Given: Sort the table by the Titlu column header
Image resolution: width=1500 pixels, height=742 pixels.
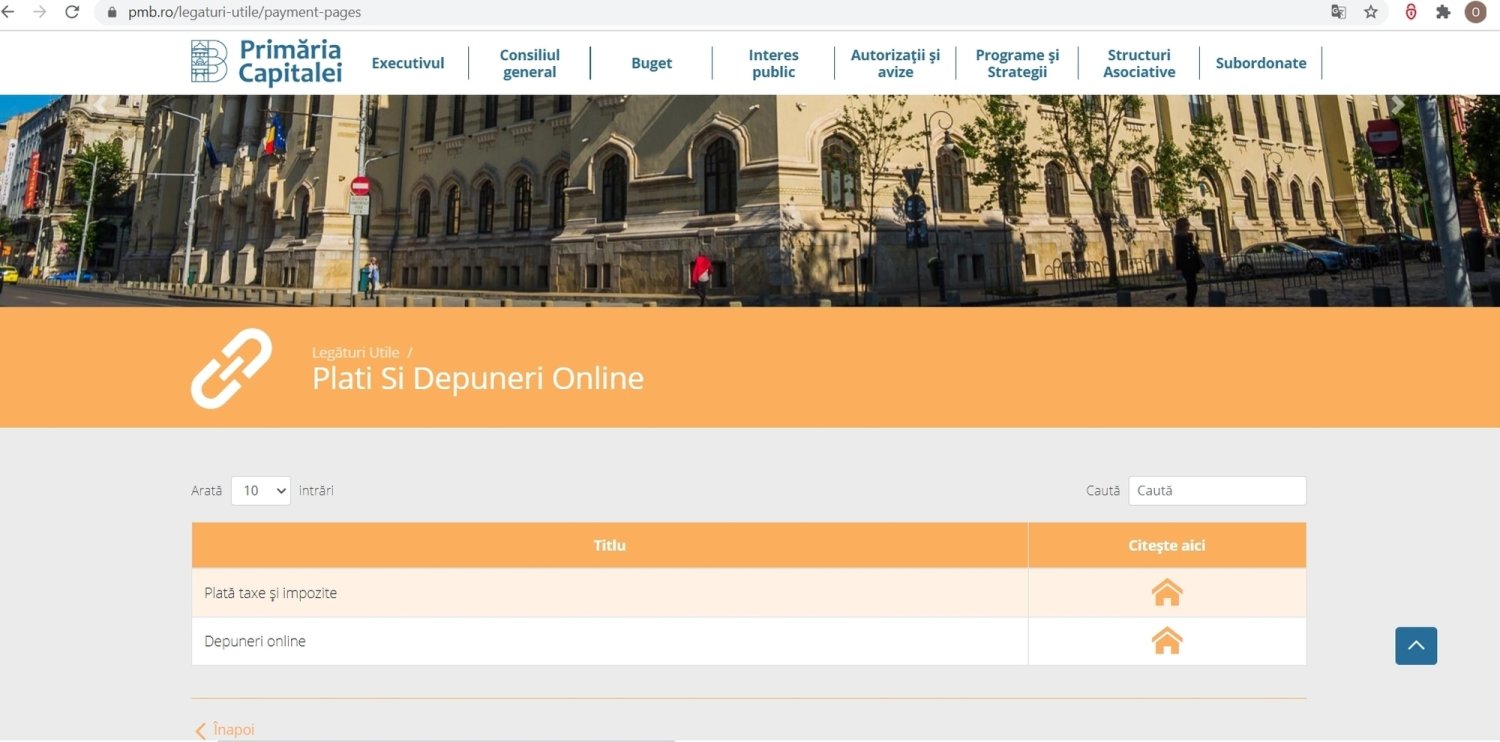Looking at the screenshot, I should pyautogui.click(x=609, y=545).
